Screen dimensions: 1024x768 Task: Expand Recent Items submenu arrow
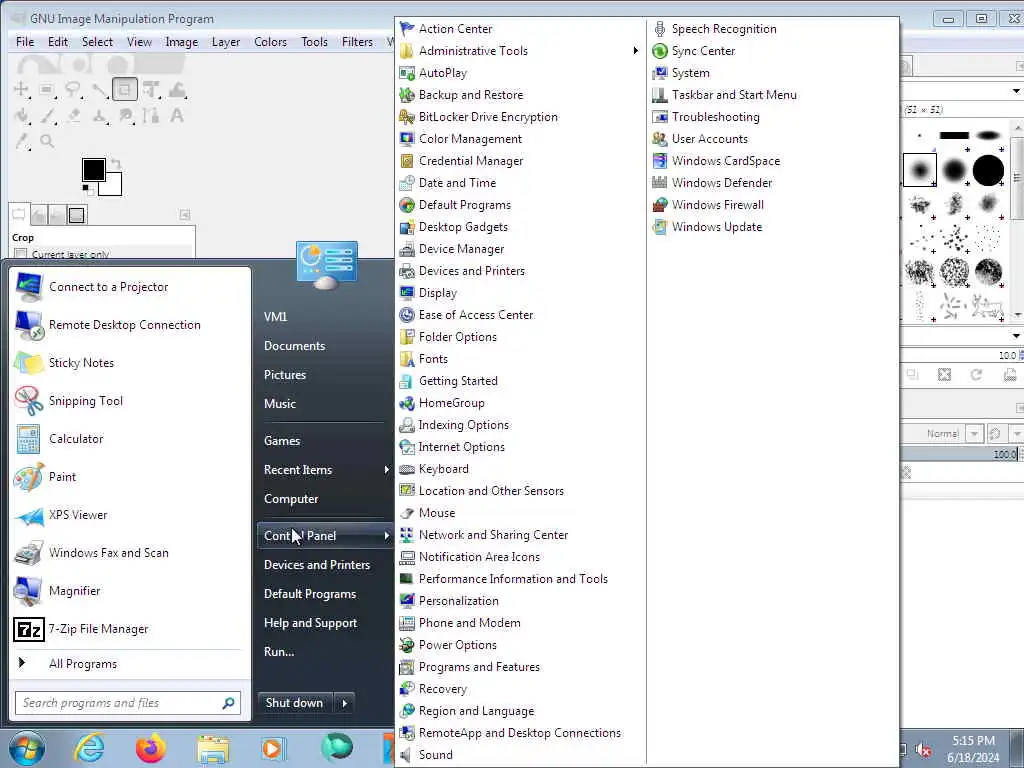(387, 470)
